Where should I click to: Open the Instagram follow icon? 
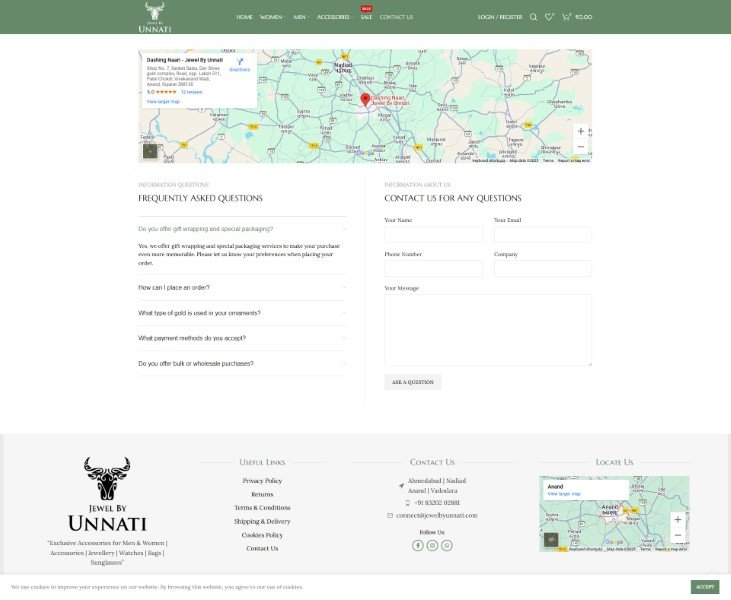432,545
